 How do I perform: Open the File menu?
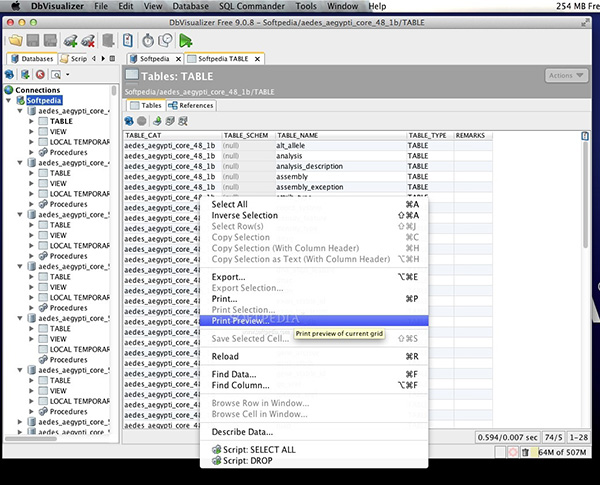point(101,6)
